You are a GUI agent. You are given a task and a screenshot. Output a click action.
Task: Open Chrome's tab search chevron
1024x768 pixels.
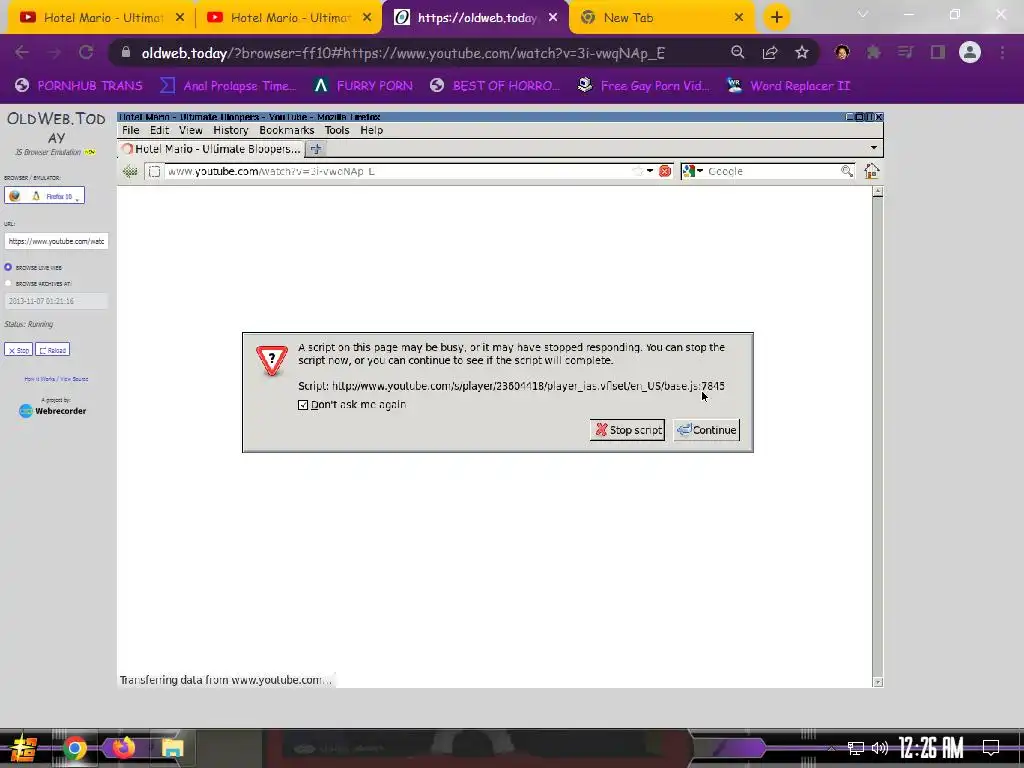tap(863, 14)
